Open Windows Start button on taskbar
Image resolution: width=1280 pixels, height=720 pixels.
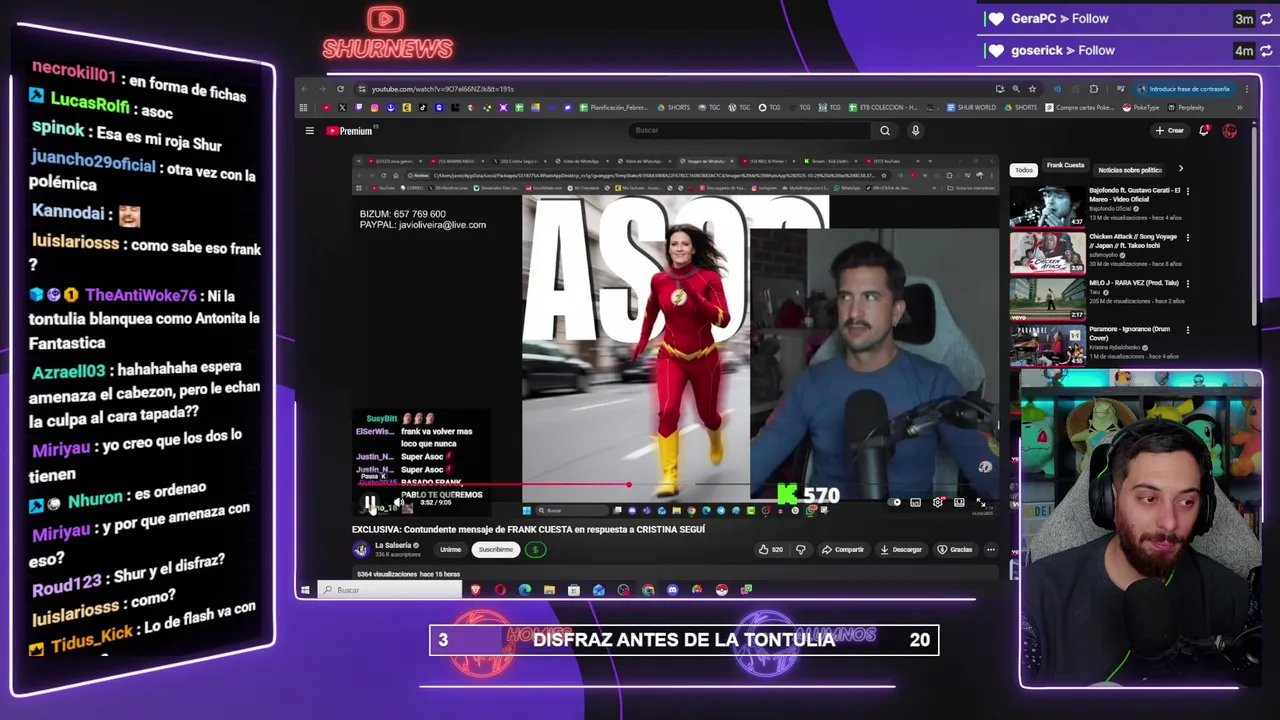(x=305, y=590)
